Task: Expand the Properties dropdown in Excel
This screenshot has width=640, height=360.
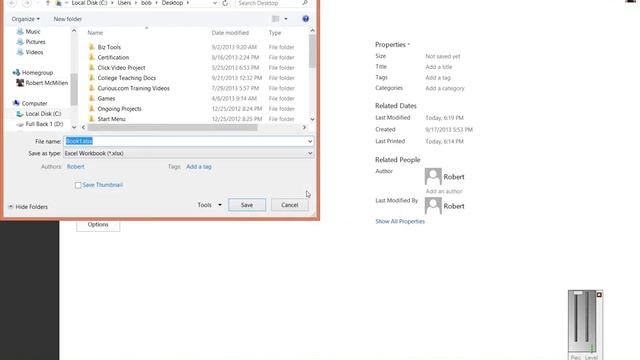Action: point(392,44)
